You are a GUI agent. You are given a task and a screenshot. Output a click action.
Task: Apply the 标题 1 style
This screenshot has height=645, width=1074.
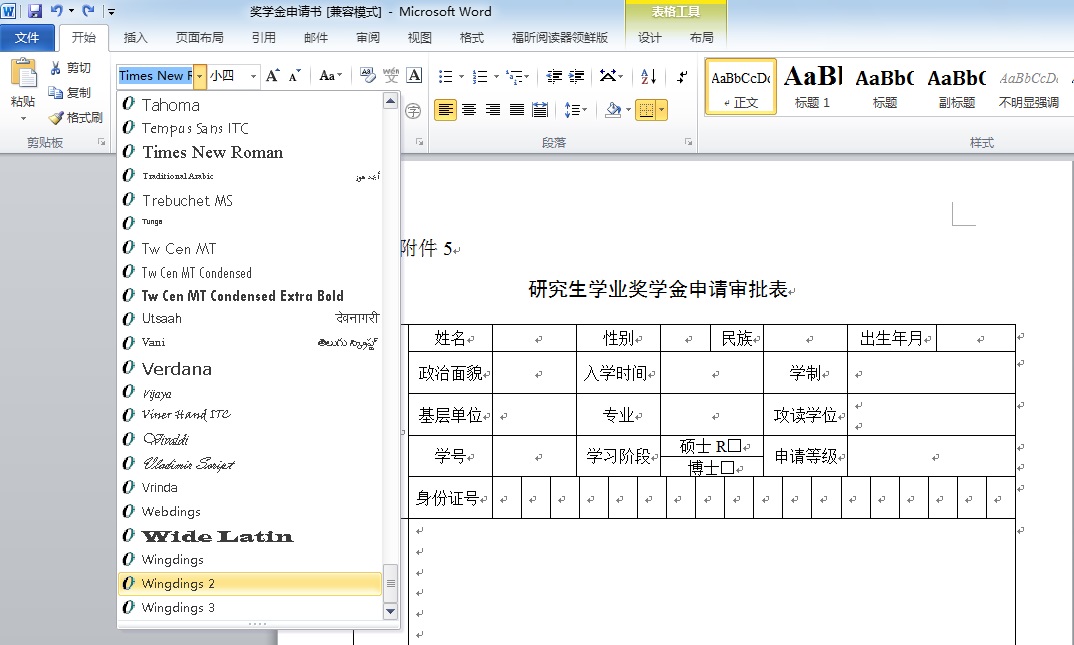(x=812, y=86)
